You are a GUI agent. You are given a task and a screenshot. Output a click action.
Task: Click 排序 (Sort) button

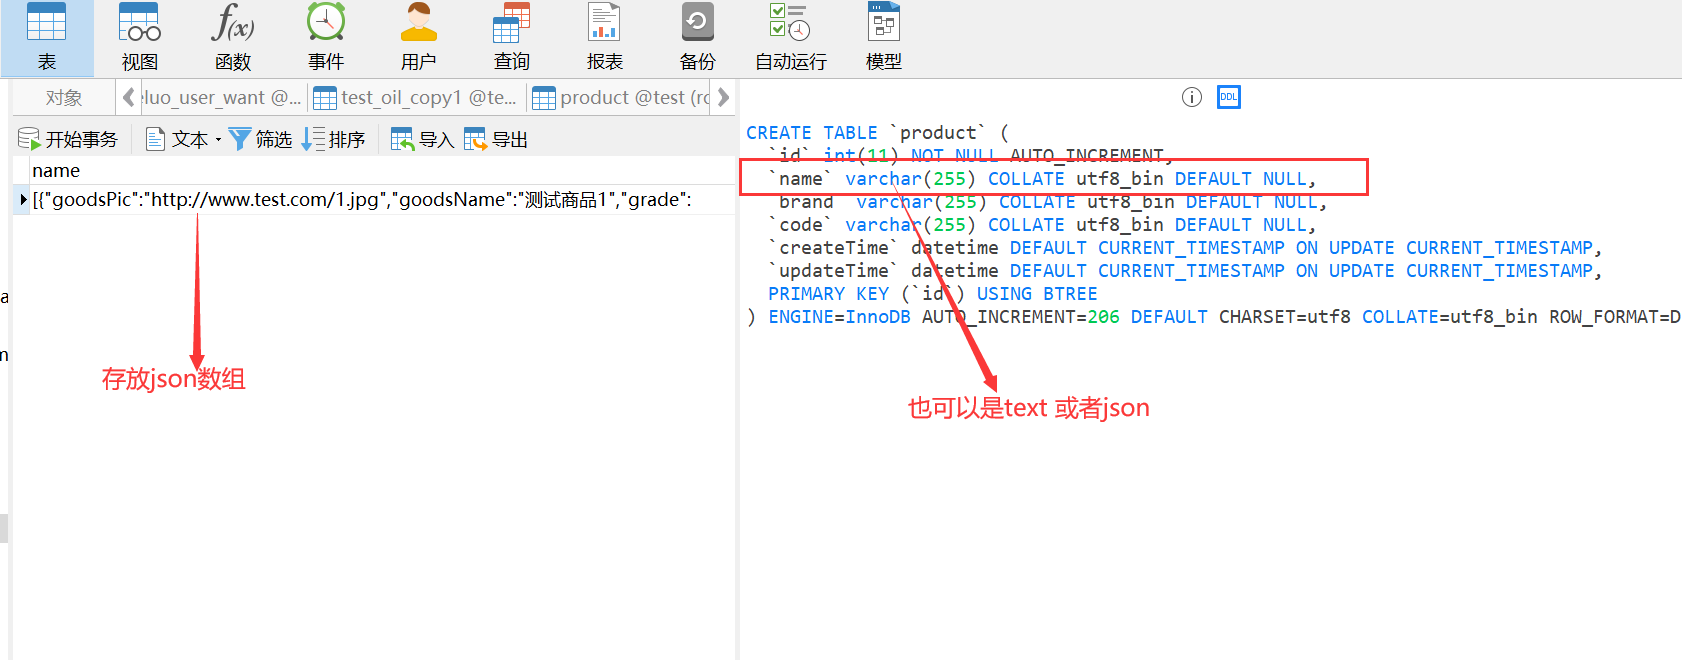(333, 139)
